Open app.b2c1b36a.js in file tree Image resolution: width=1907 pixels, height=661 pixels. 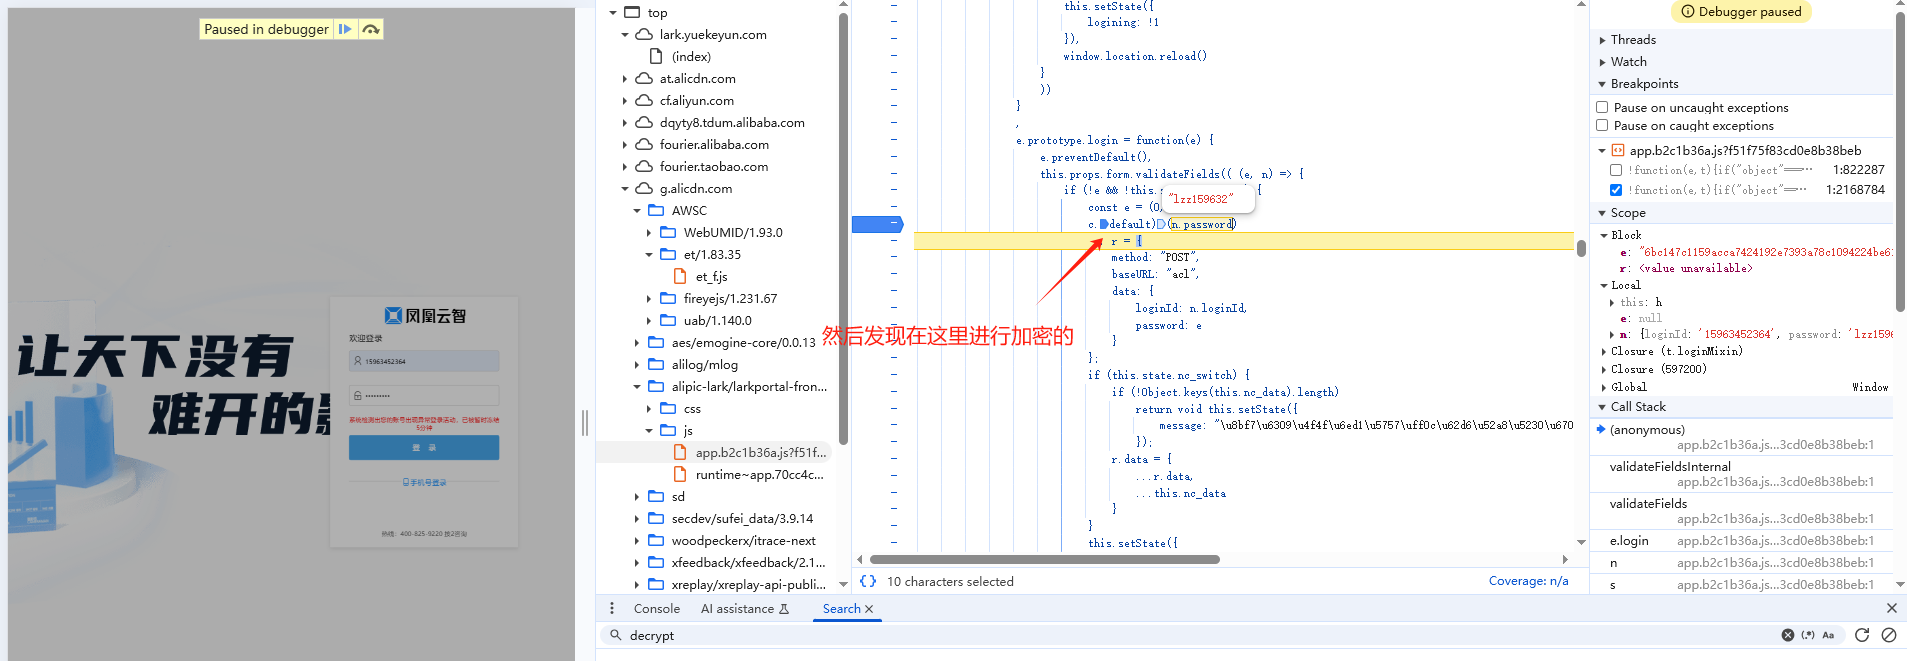(761, 452)
